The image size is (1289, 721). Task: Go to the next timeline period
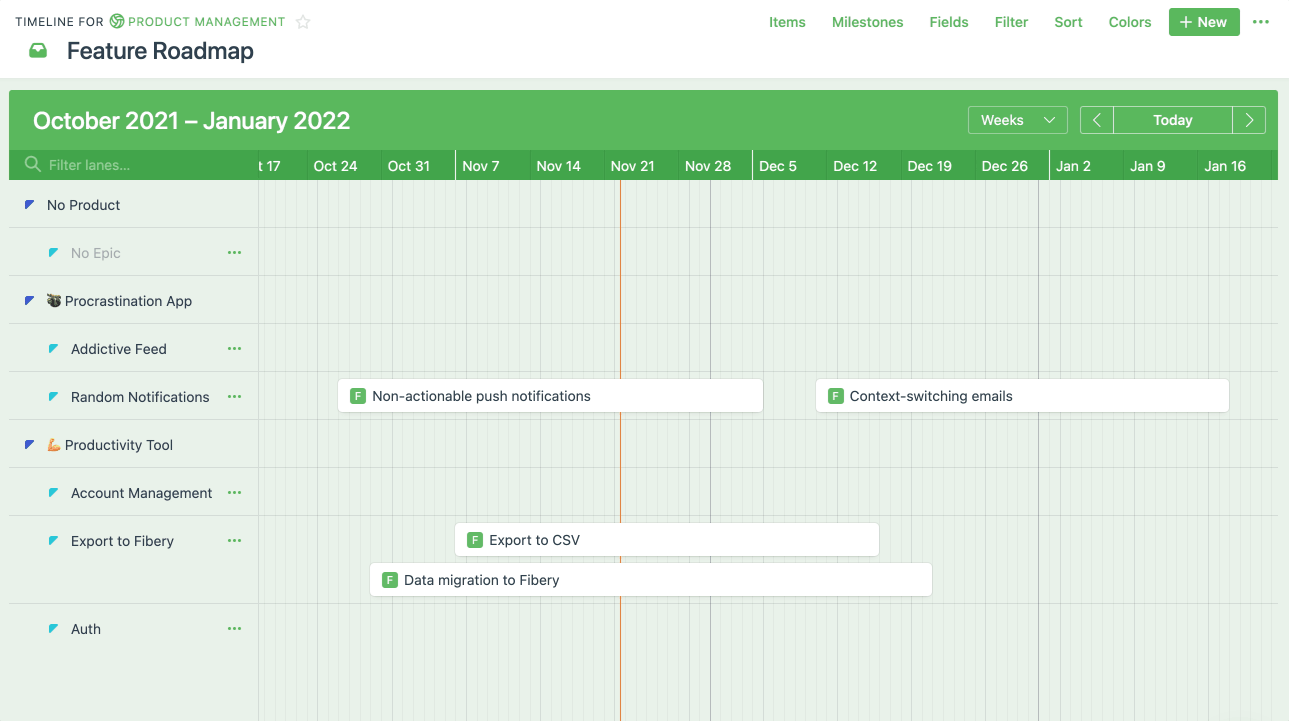[x=1249, y=120]
